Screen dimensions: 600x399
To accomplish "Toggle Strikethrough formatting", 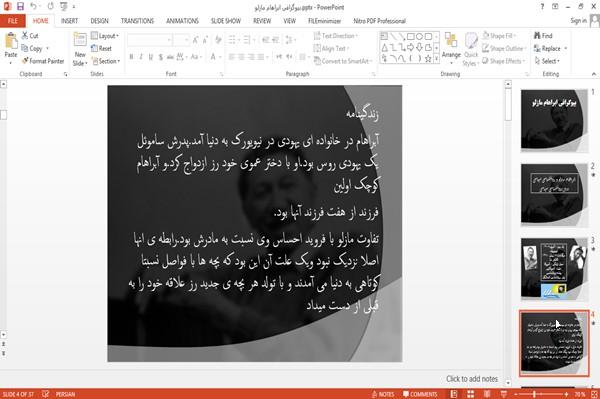I will [170, 57].
